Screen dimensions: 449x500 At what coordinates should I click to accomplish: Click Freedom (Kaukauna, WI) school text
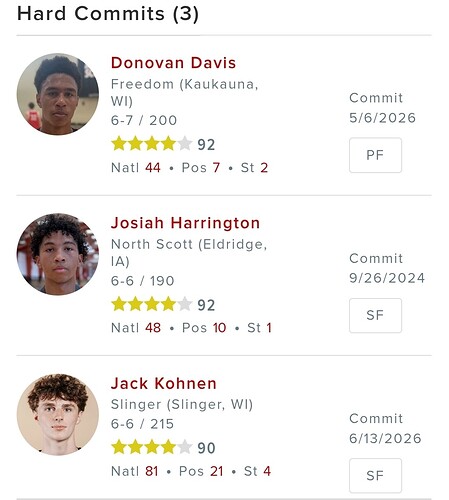tap(184, 92)
